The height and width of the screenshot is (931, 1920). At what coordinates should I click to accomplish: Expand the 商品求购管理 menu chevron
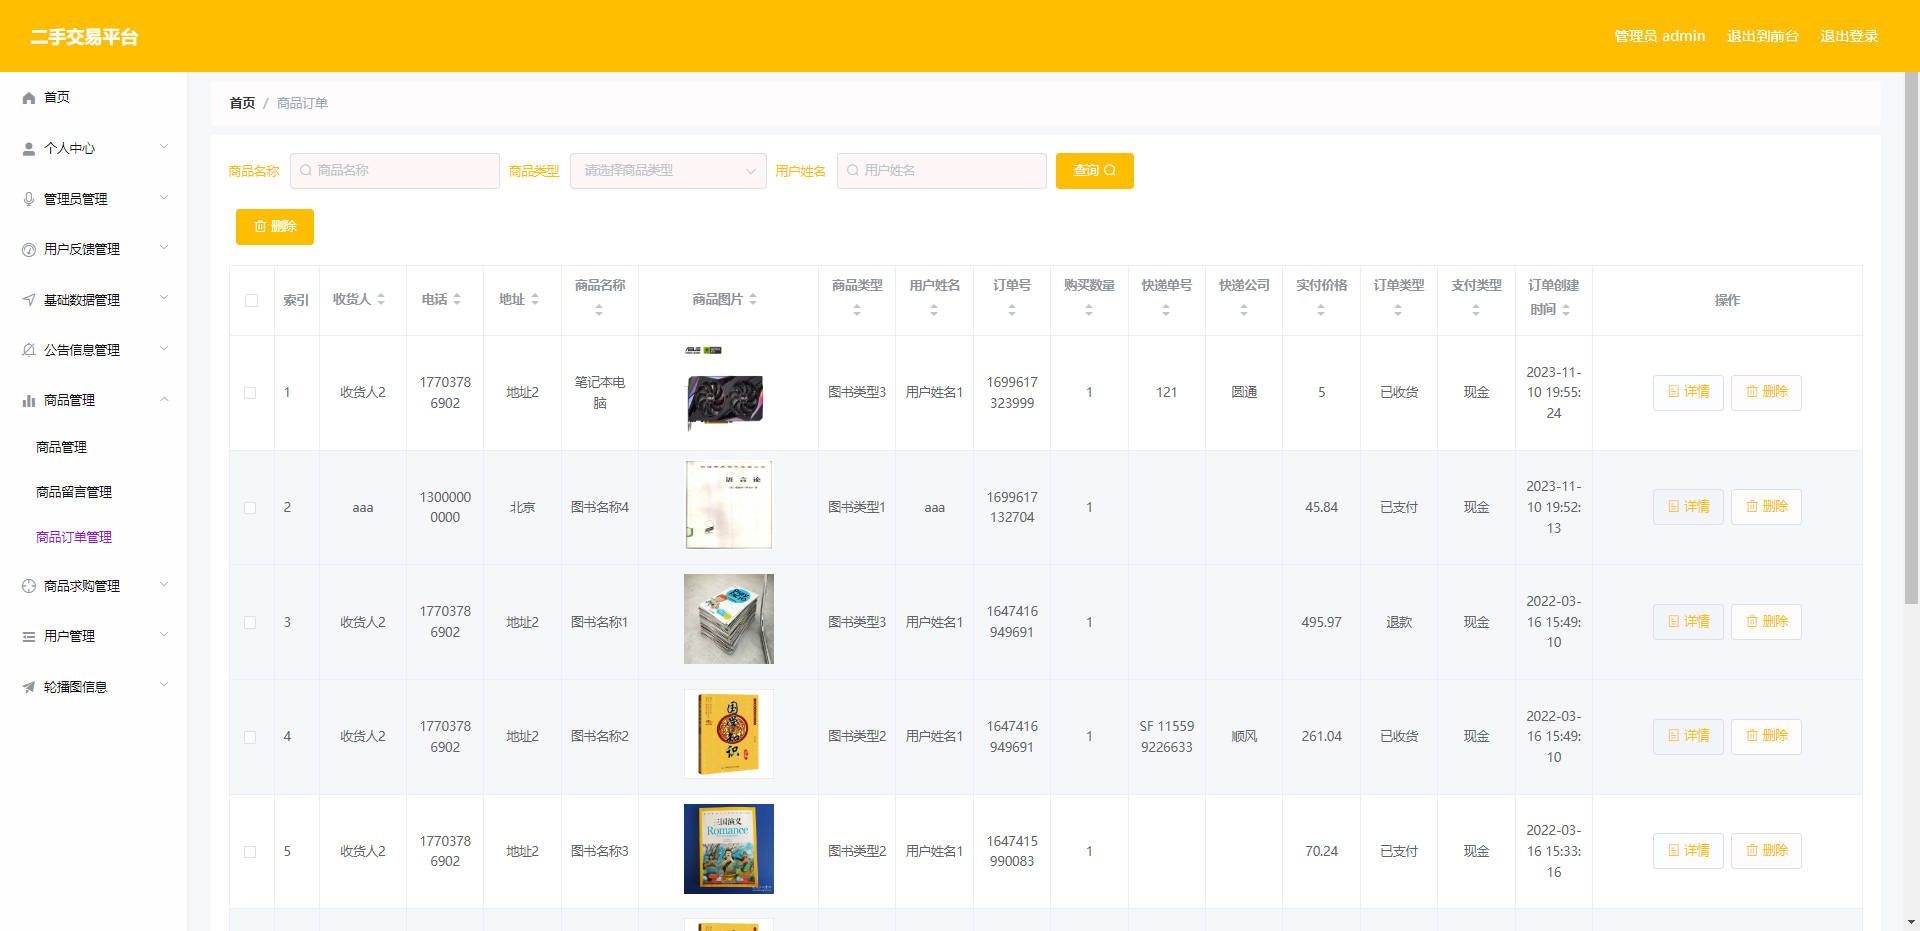coord(164,585)
